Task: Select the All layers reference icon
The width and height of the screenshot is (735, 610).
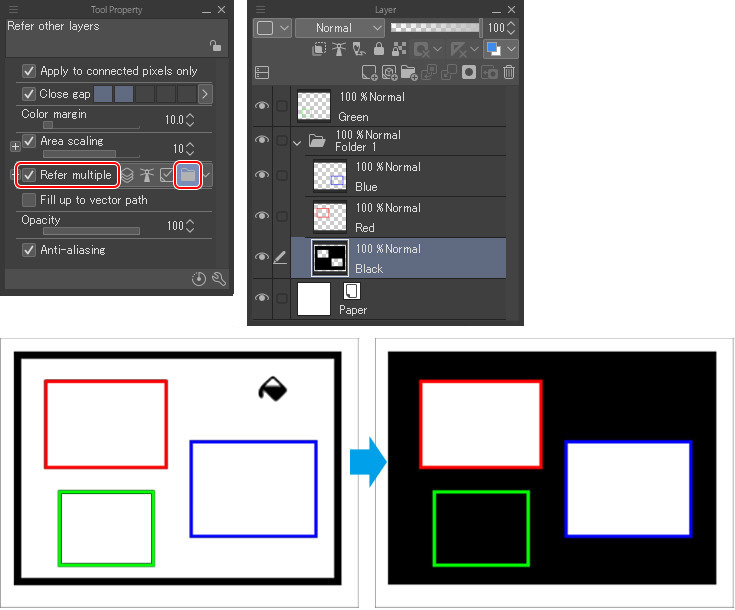Action: [128, 175]
